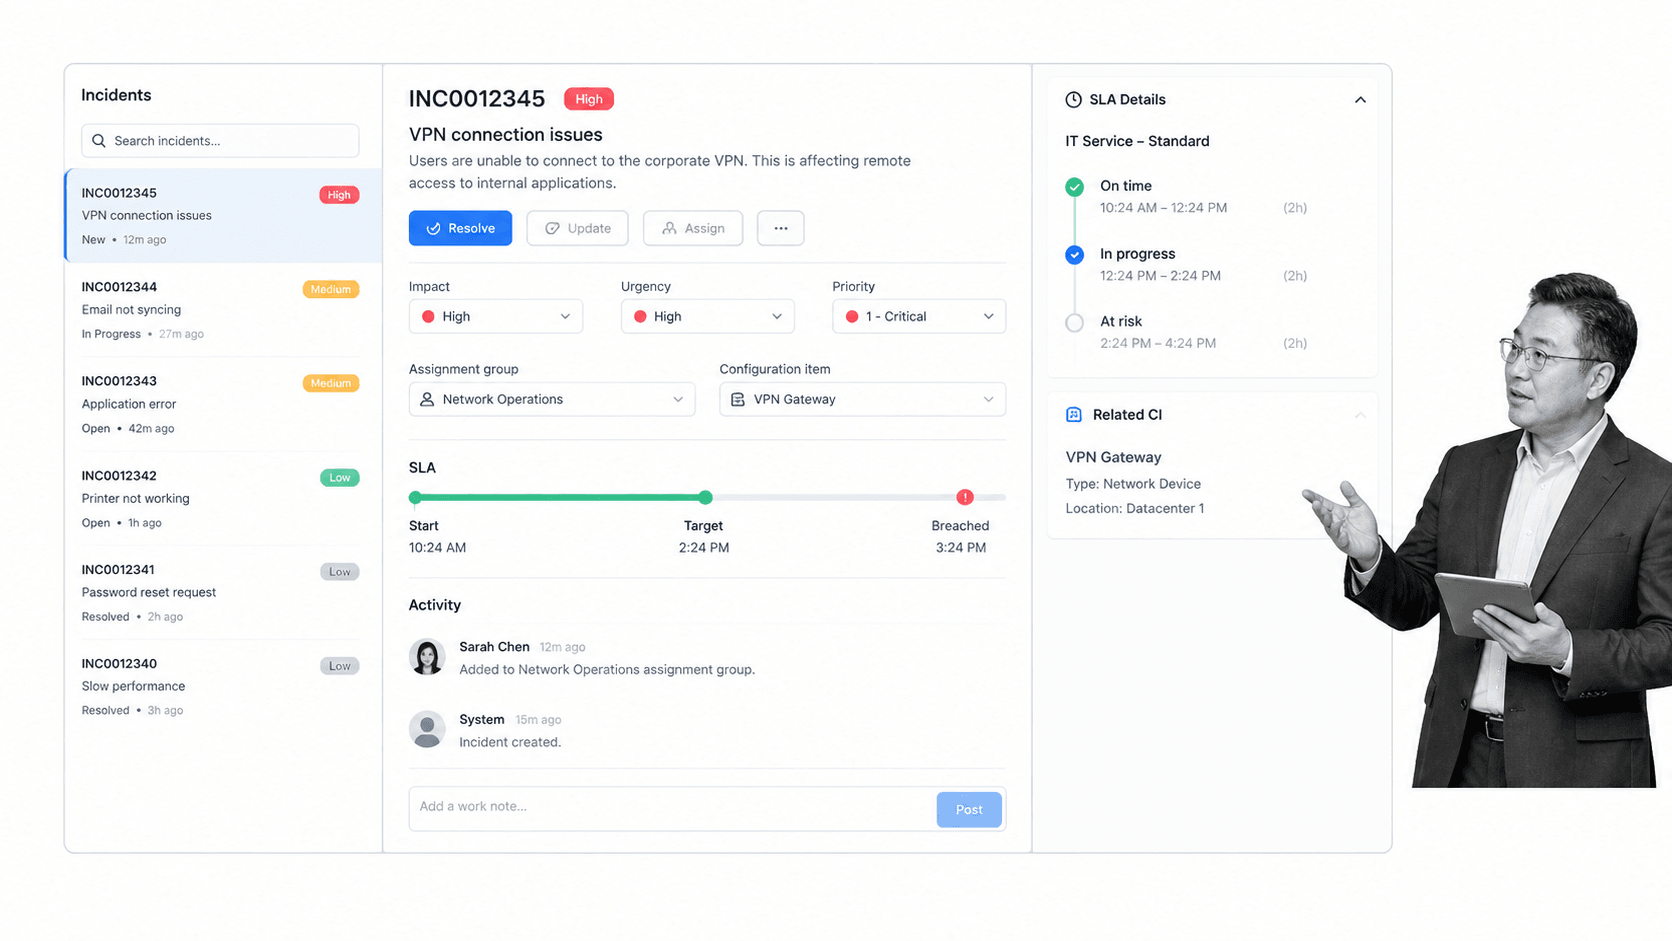
Task: Click the Add a work note field
Action: pyautogui.click(x=672, y=808)
